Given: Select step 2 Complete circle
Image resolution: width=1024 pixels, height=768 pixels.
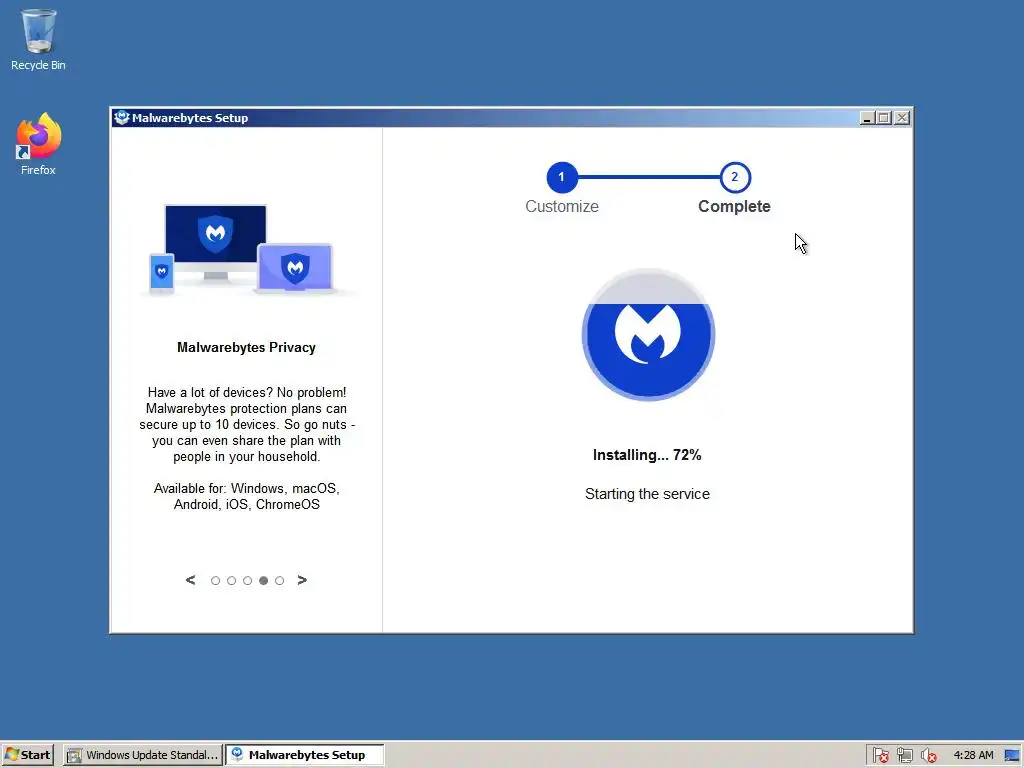Looking at the screenshot, I should (x=735, y=177).
